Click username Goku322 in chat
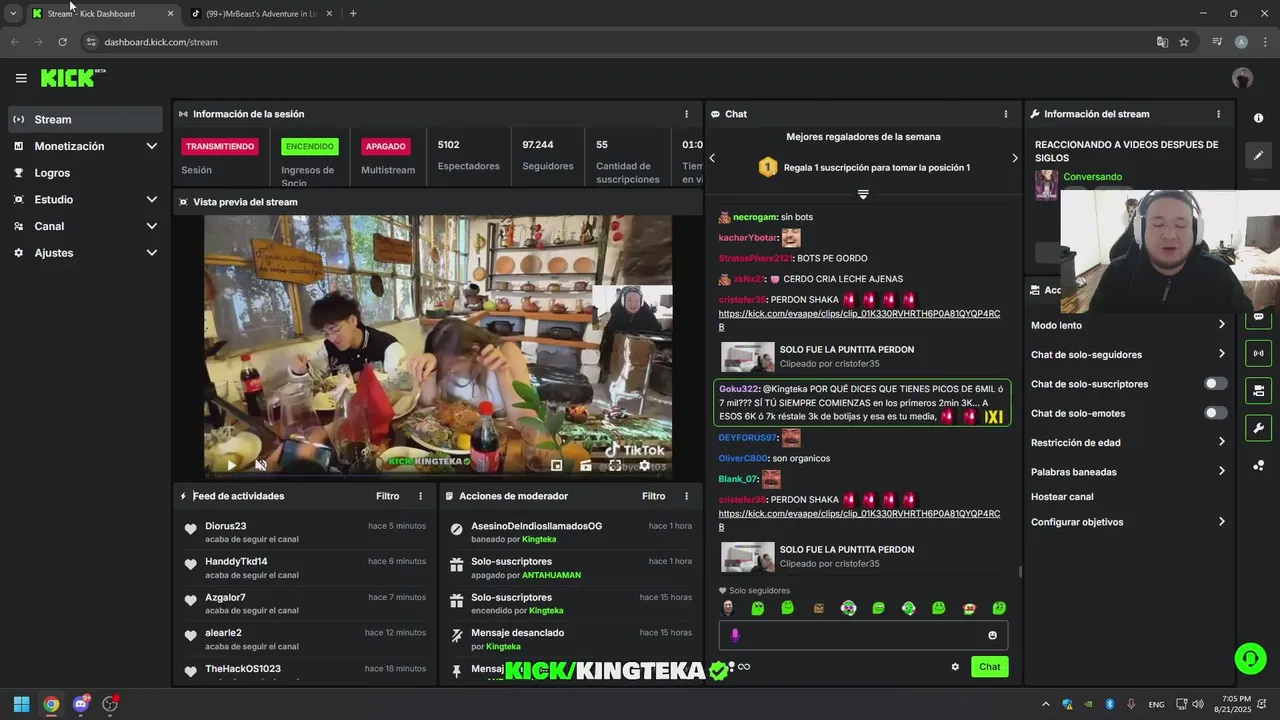The image size is (1280, 720). (740, 389)
